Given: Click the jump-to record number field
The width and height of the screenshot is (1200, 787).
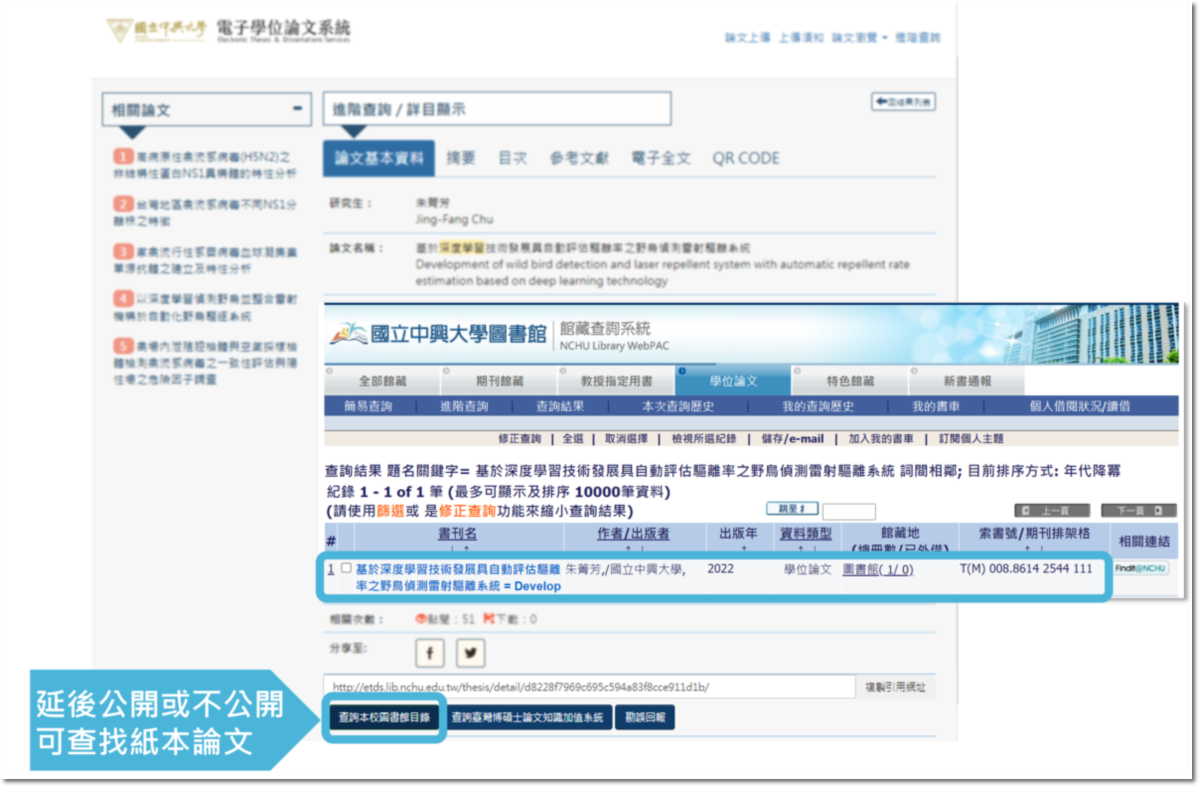Looking at the screenshot, I should click(849, 510).
